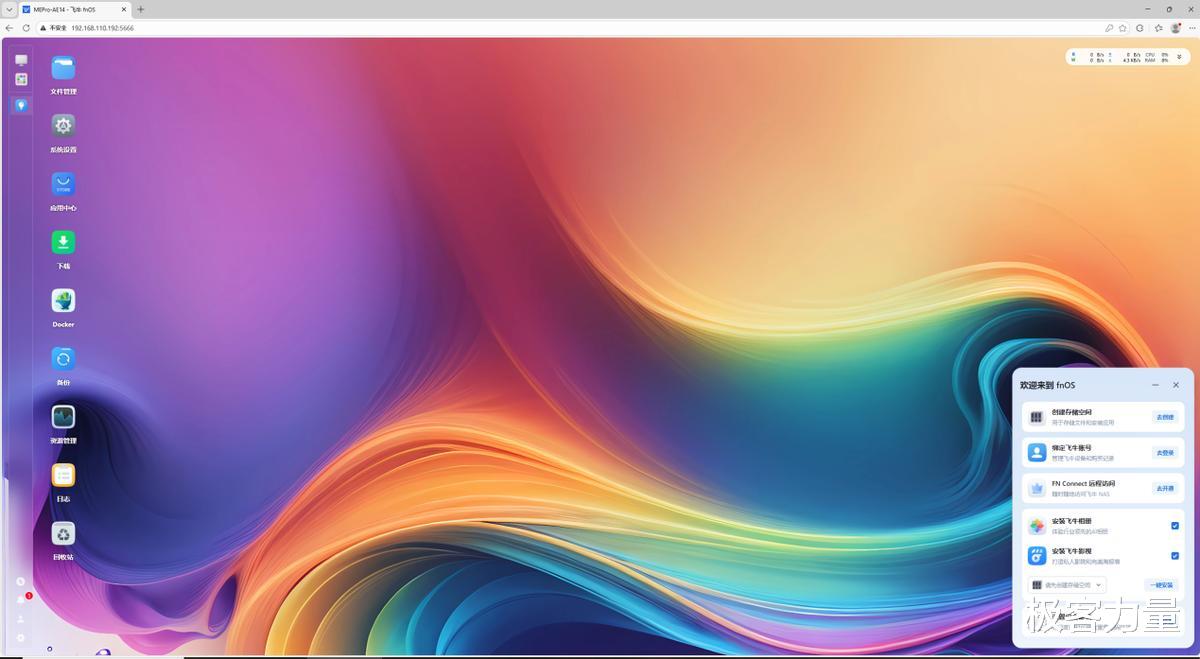Launch the Docker desktop icon
Viewport: 1200px width, 659px height.
63,300
